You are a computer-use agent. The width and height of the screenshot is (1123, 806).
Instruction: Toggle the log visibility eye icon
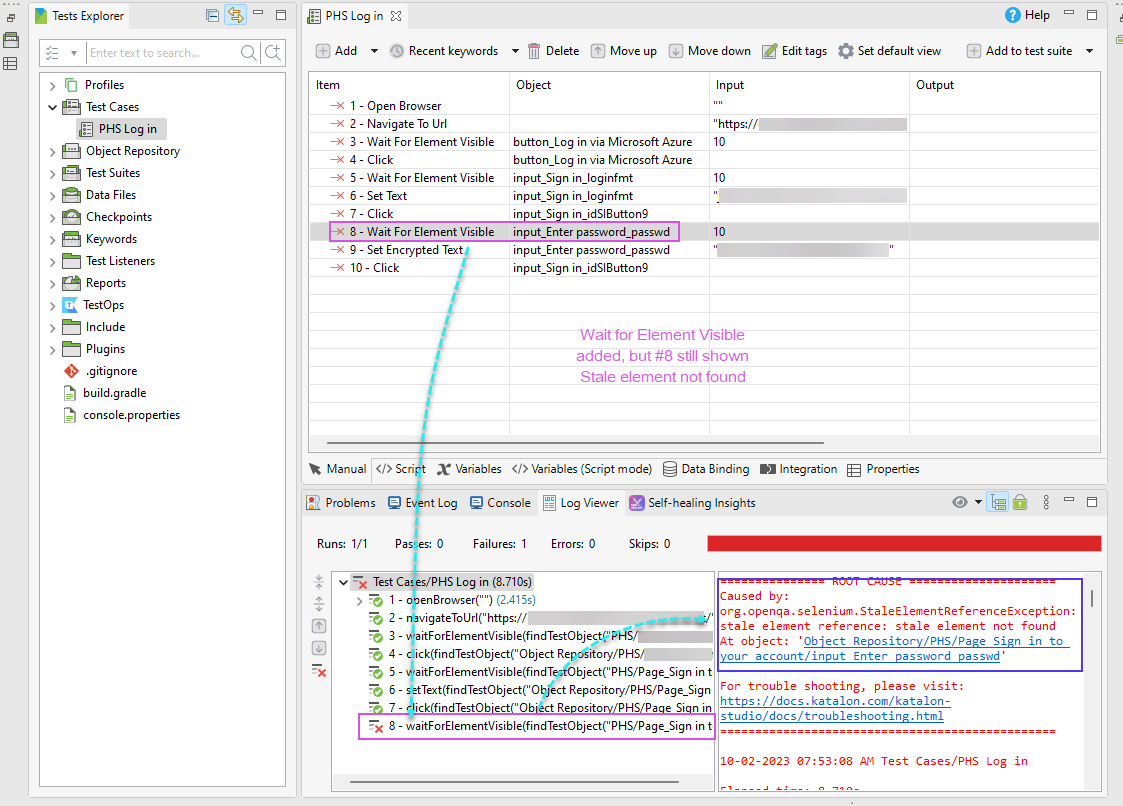click(x=960, y=502)
